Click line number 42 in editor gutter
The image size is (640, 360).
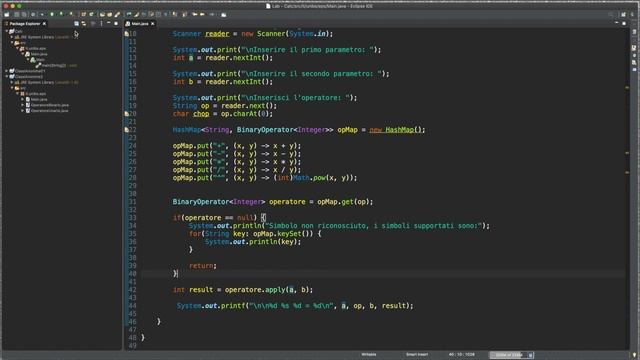[133, 290]
